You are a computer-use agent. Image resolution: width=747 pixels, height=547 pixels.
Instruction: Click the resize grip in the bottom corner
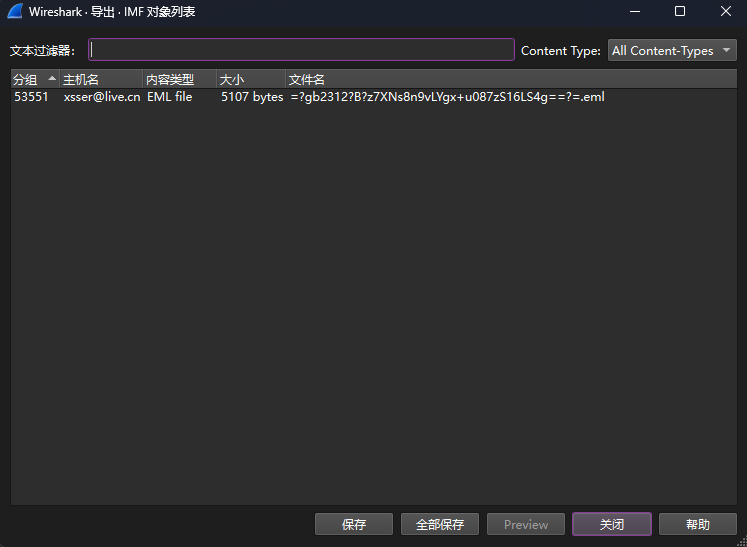[x=741, y=541]
